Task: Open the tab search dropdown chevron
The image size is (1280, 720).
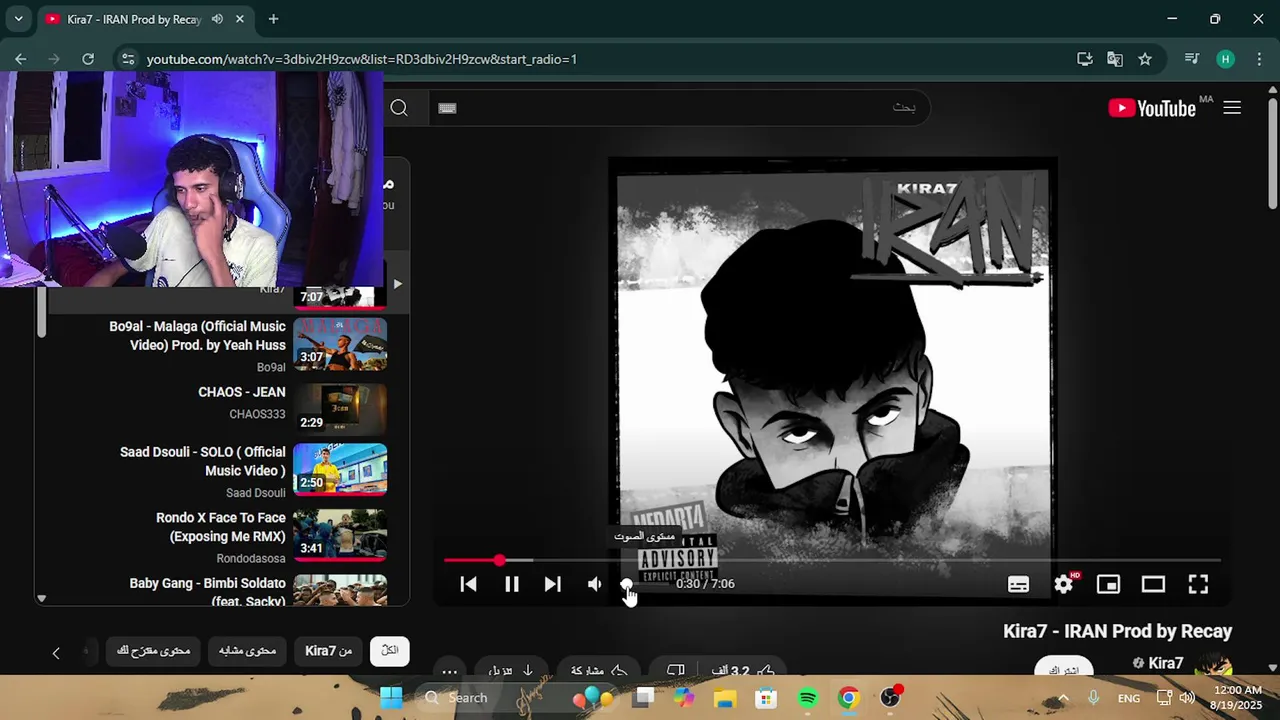Action: (18, 19)
